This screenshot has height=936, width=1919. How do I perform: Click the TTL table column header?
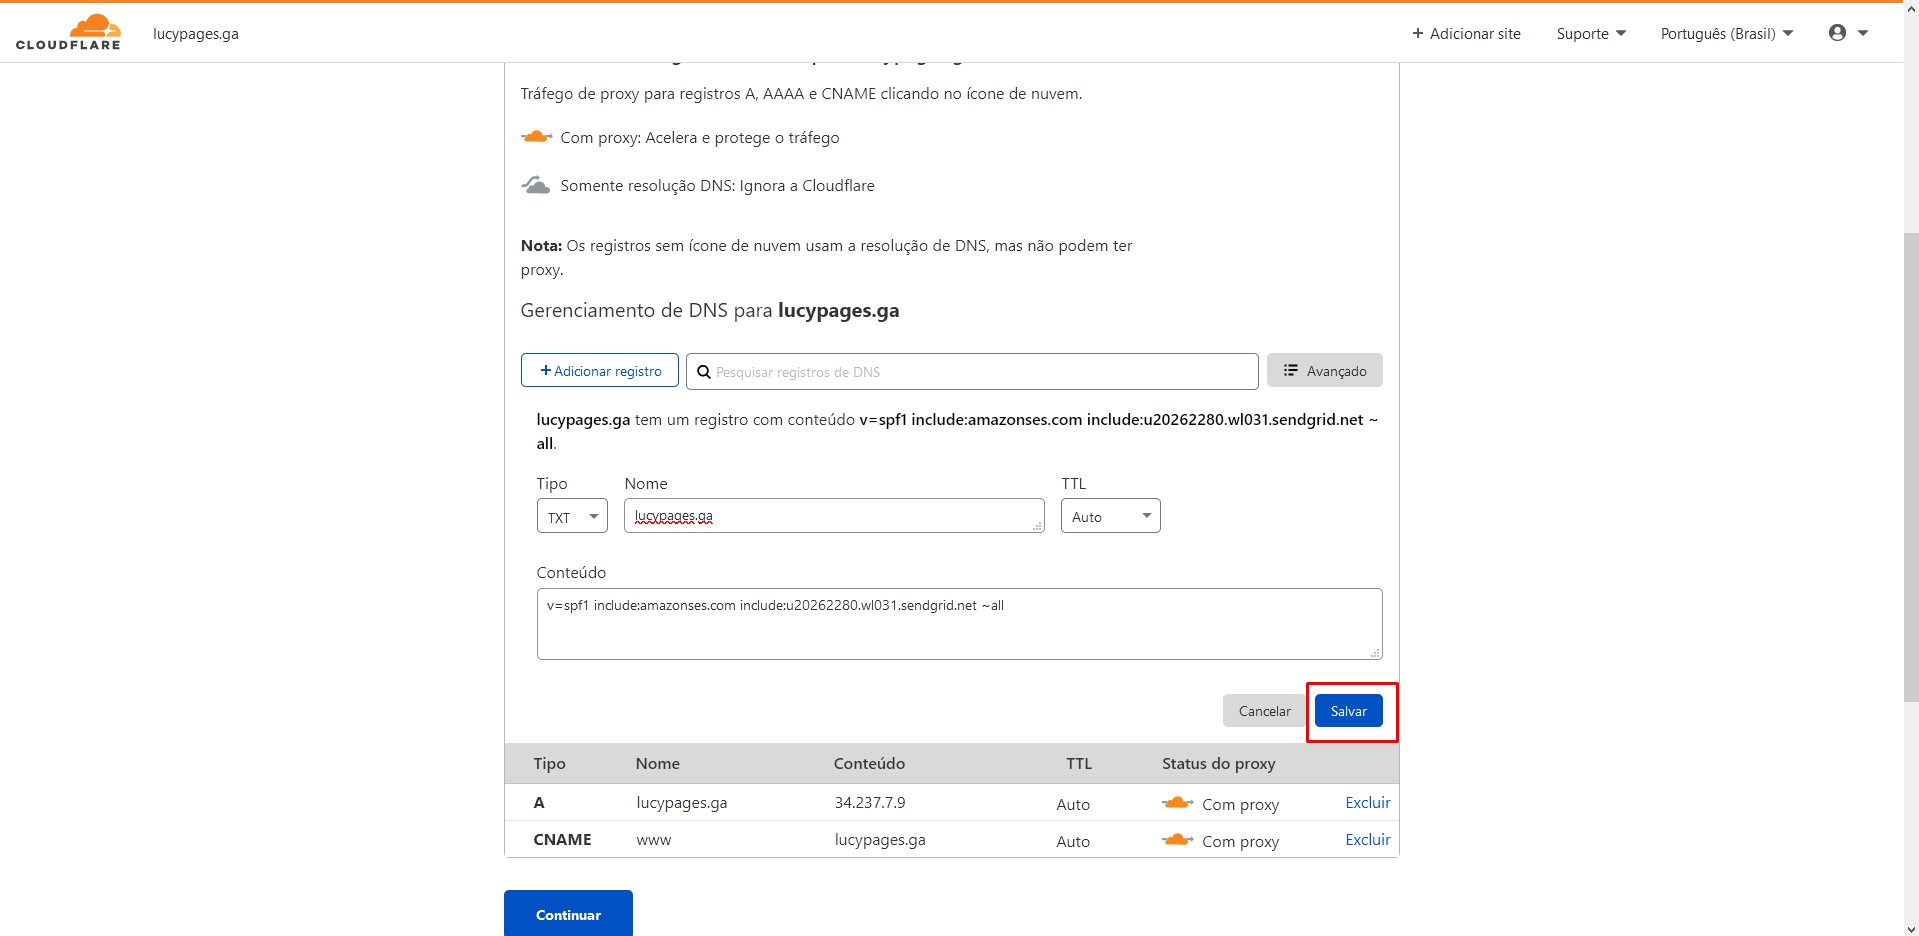pos(1079,763)
